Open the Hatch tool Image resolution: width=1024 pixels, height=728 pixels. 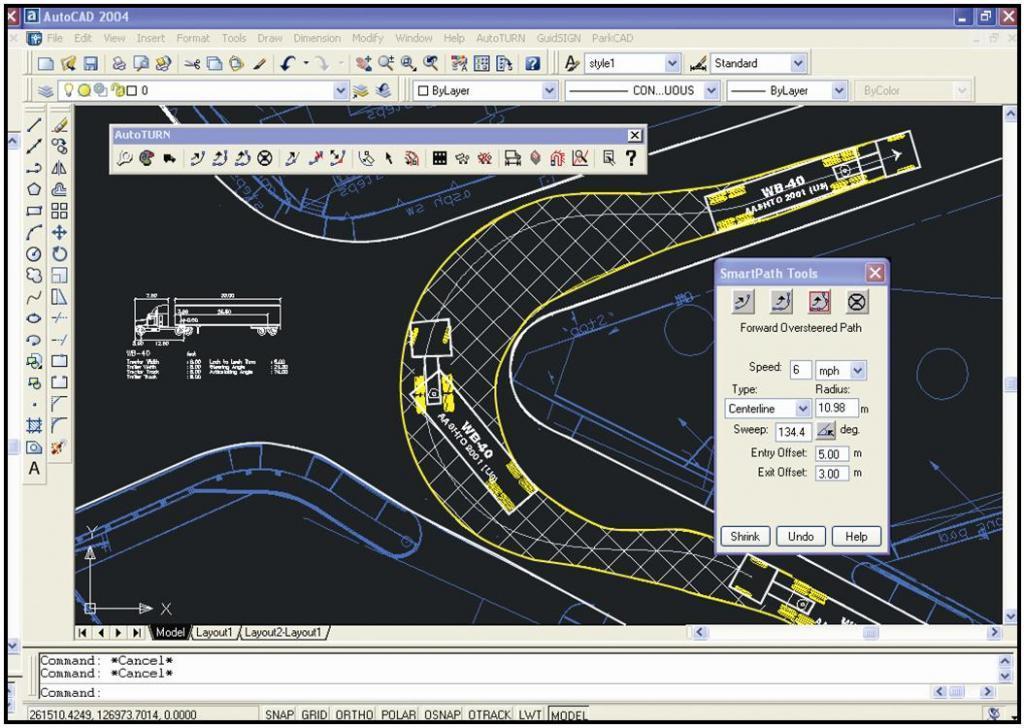(35, 426)
